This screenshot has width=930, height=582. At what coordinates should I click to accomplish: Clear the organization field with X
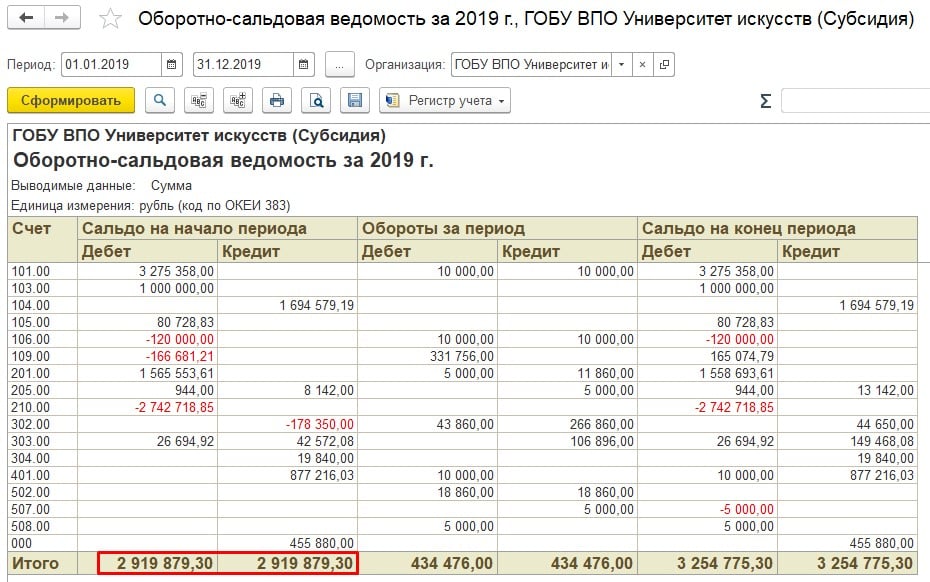(643, 65)
